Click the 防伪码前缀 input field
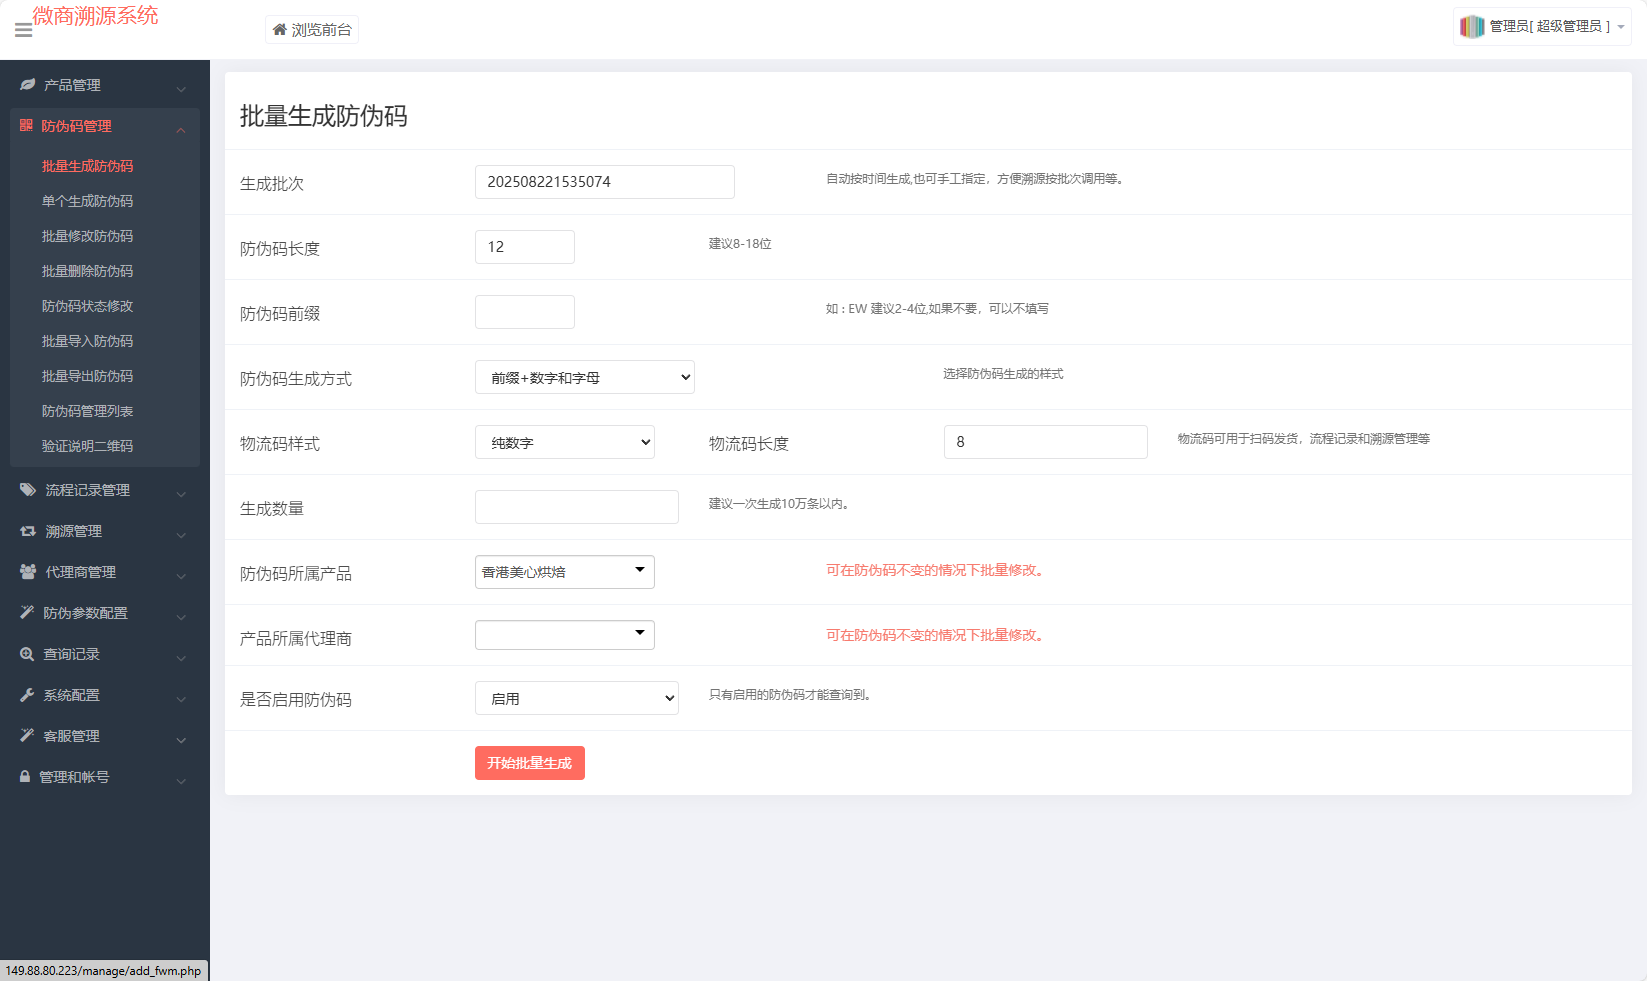 click(524, 312)
